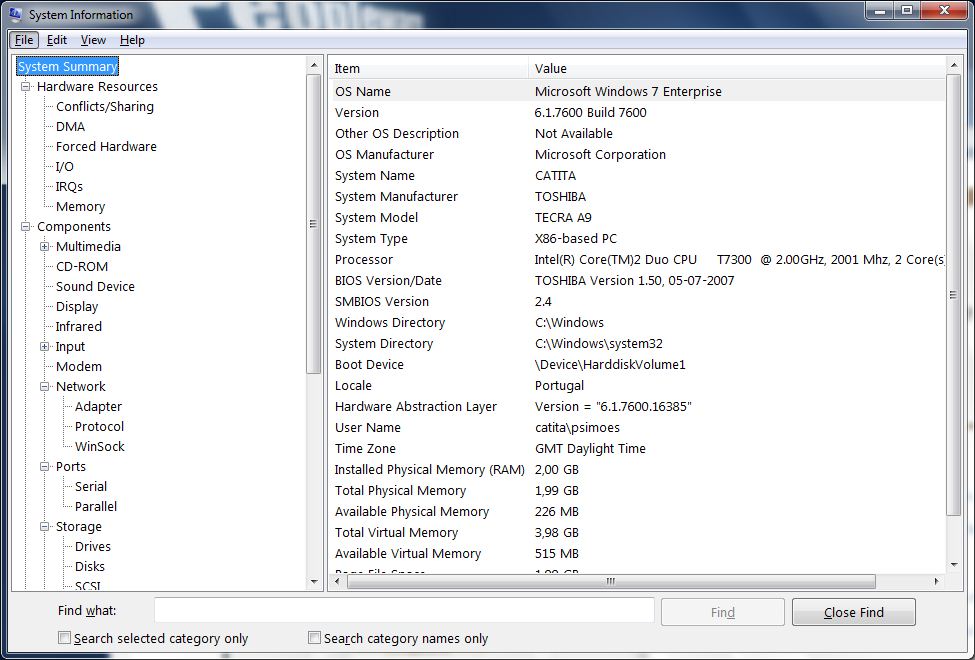The width and height of the screenshot is (975, 660).
Task: Select CD-ROM tree item
Action: tap(81, 266)
